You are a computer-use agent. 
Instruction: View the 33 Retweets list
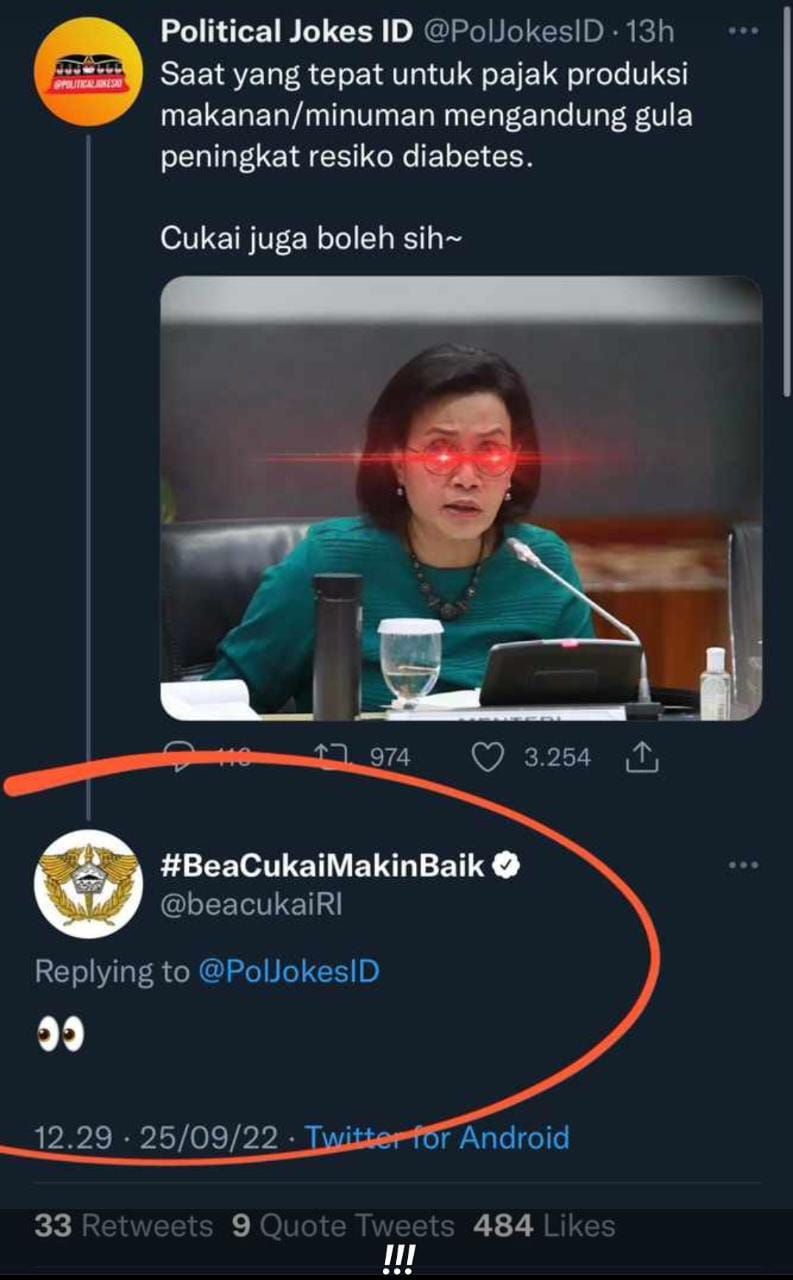tap(123, 1226)
